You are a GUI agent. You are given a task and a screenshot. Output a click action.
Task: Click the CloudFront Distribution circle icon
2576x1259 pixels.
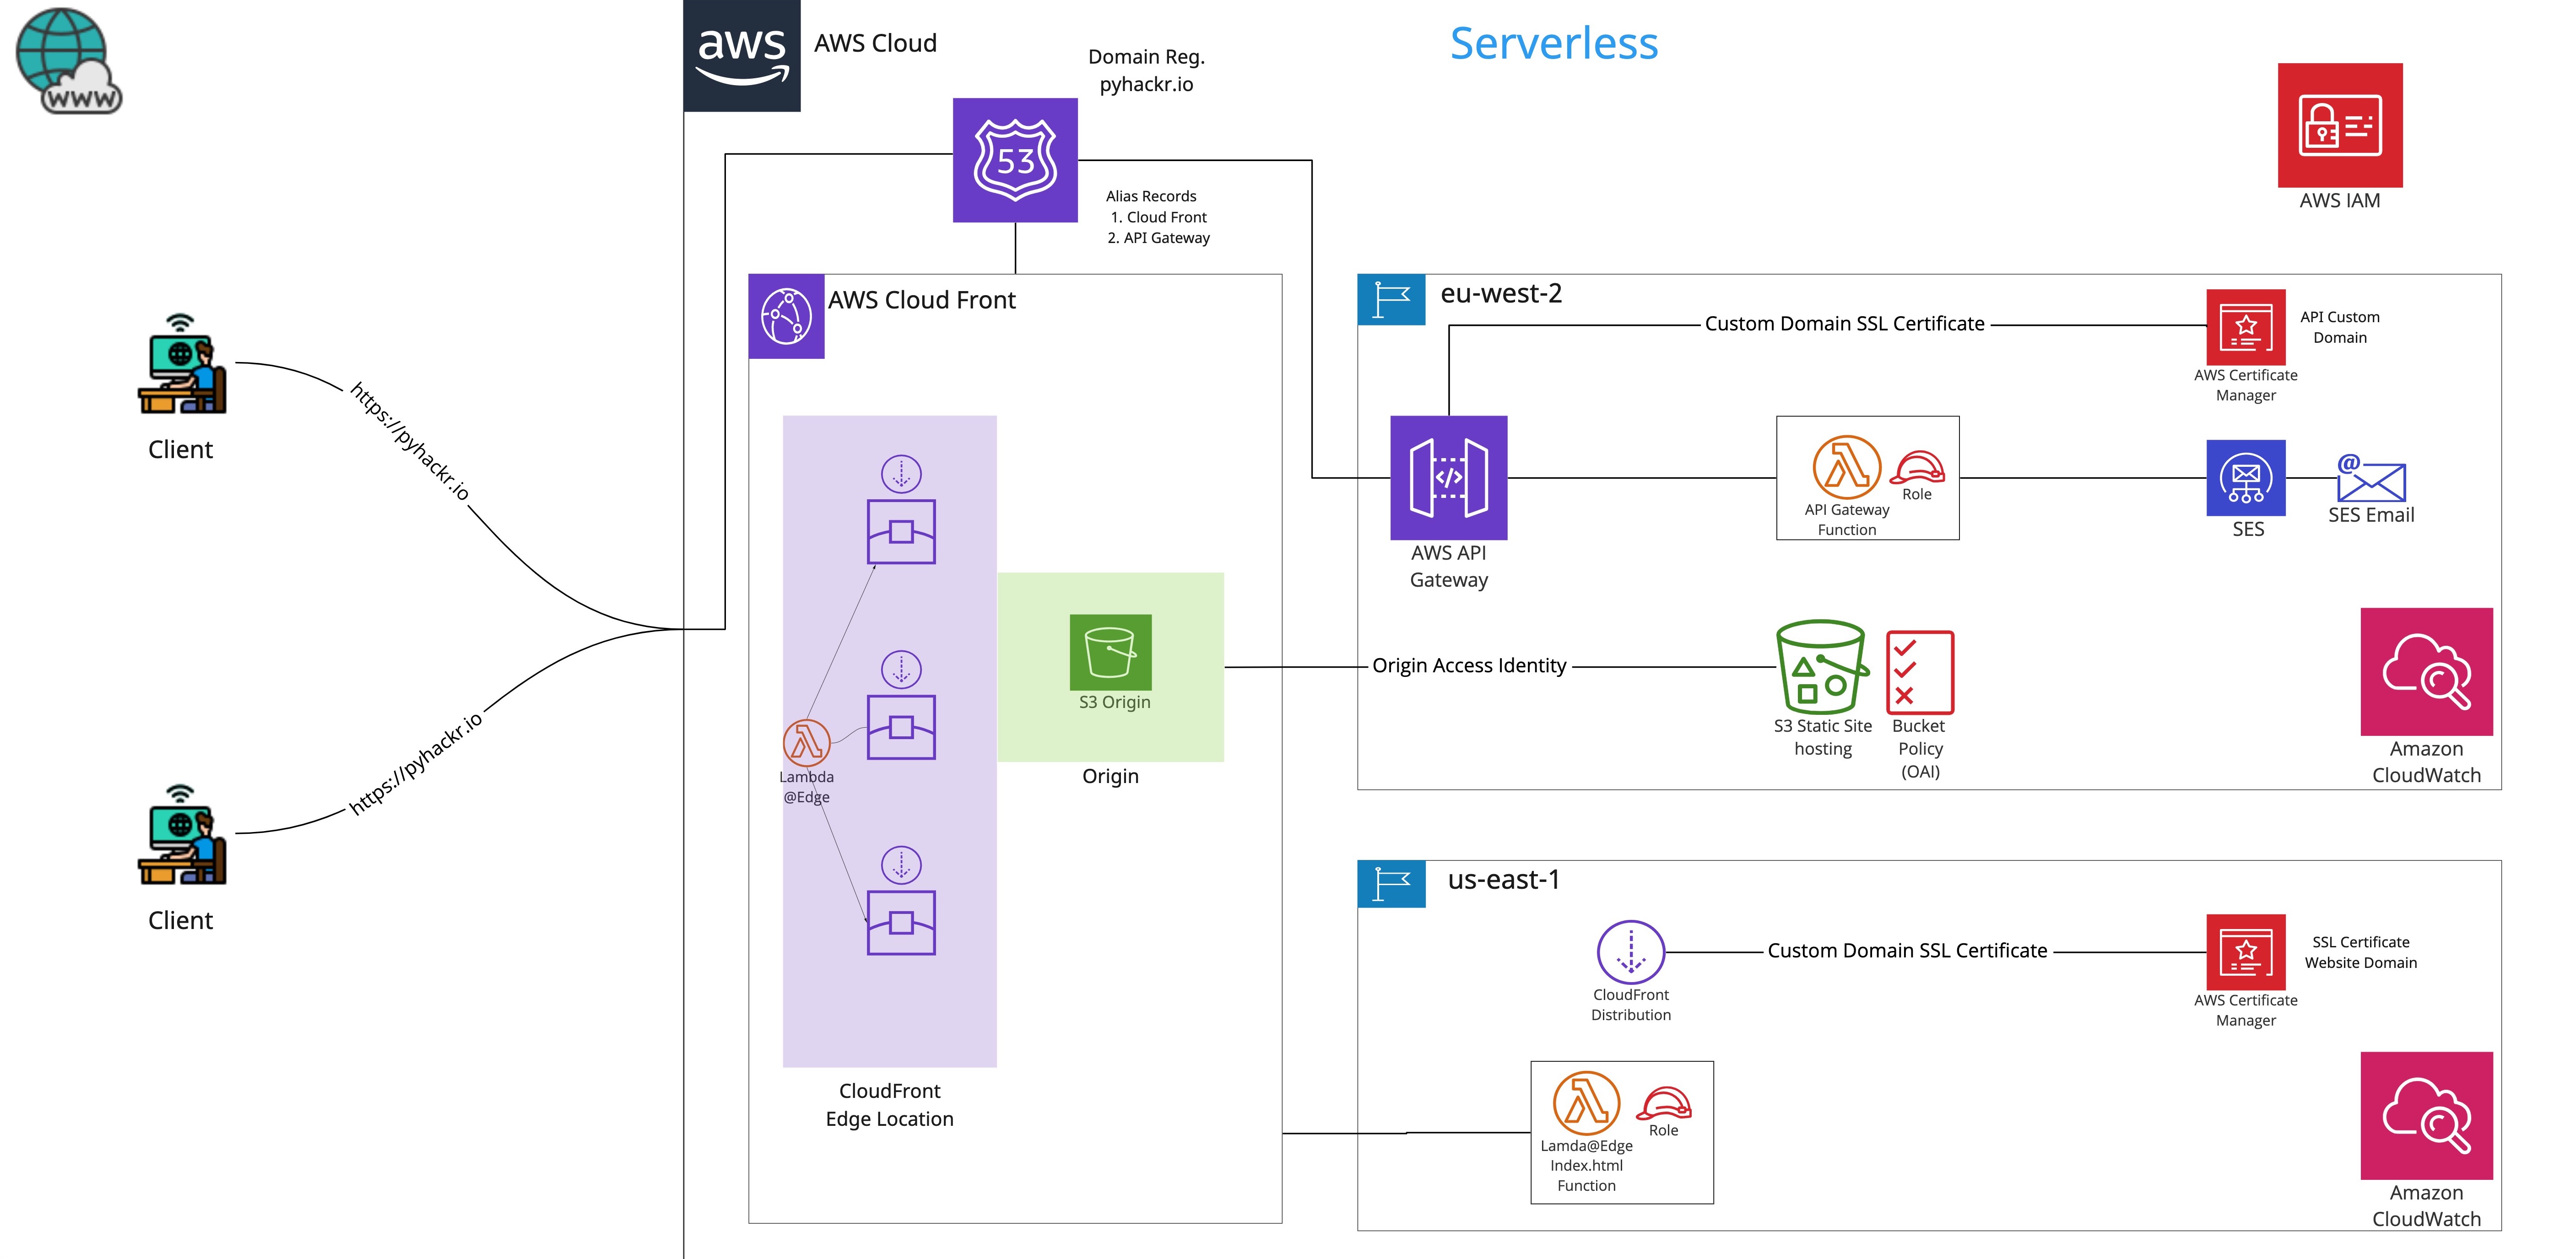pyautogui.click(x=1630, y=951)
